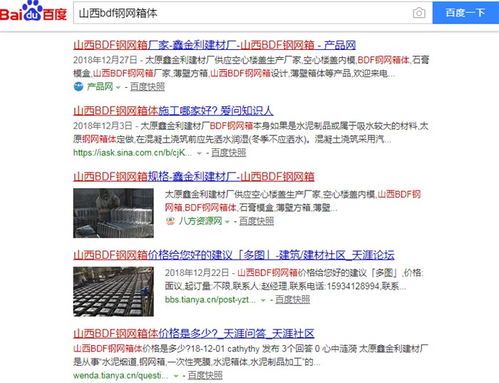Screen dimensions: 499x383
Task: Click snippet line with phone 15934128994
Action: click(286, 286)
